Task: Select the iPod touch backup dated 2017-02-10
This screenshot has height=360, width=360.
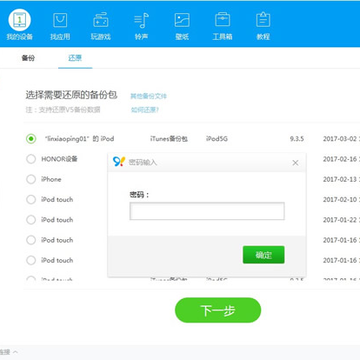Action: [31, 200]
